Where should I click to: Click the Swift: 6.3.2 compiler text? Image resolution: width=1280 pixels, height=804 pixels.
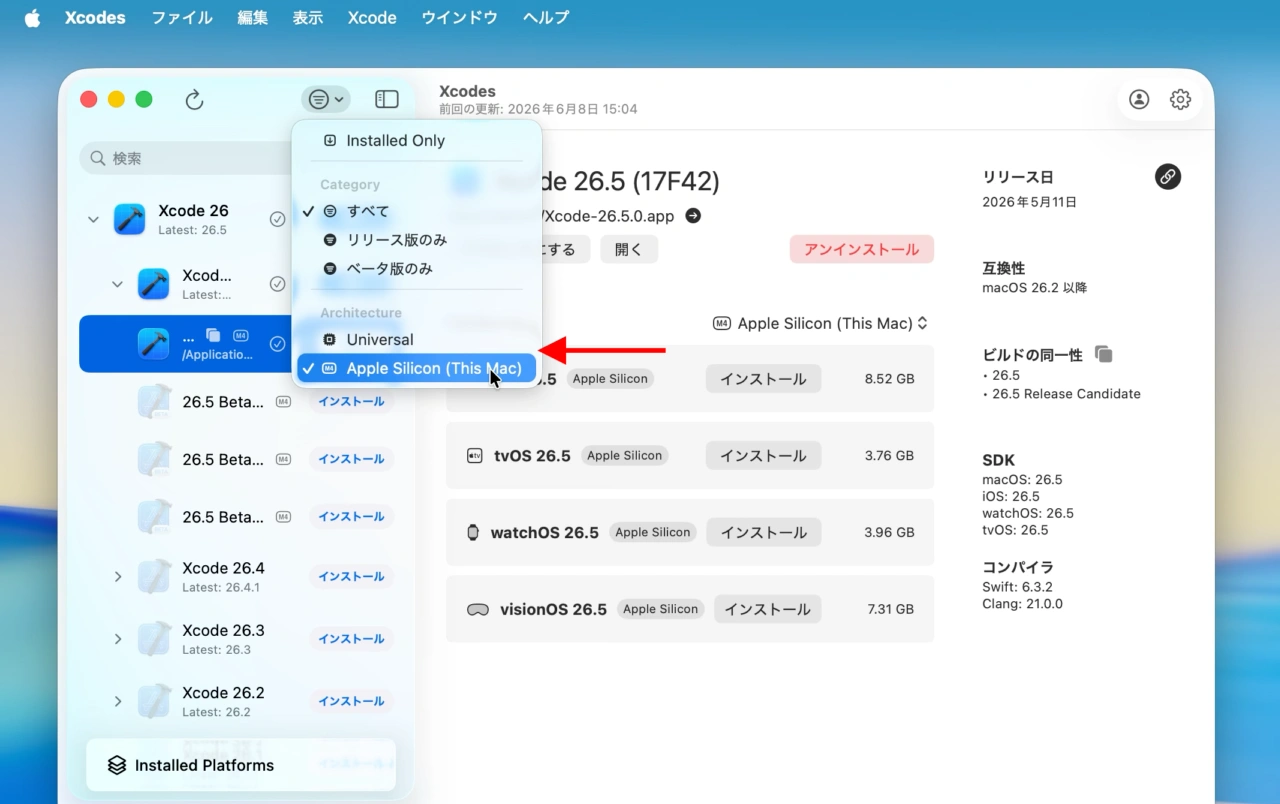coord(1018,587)
